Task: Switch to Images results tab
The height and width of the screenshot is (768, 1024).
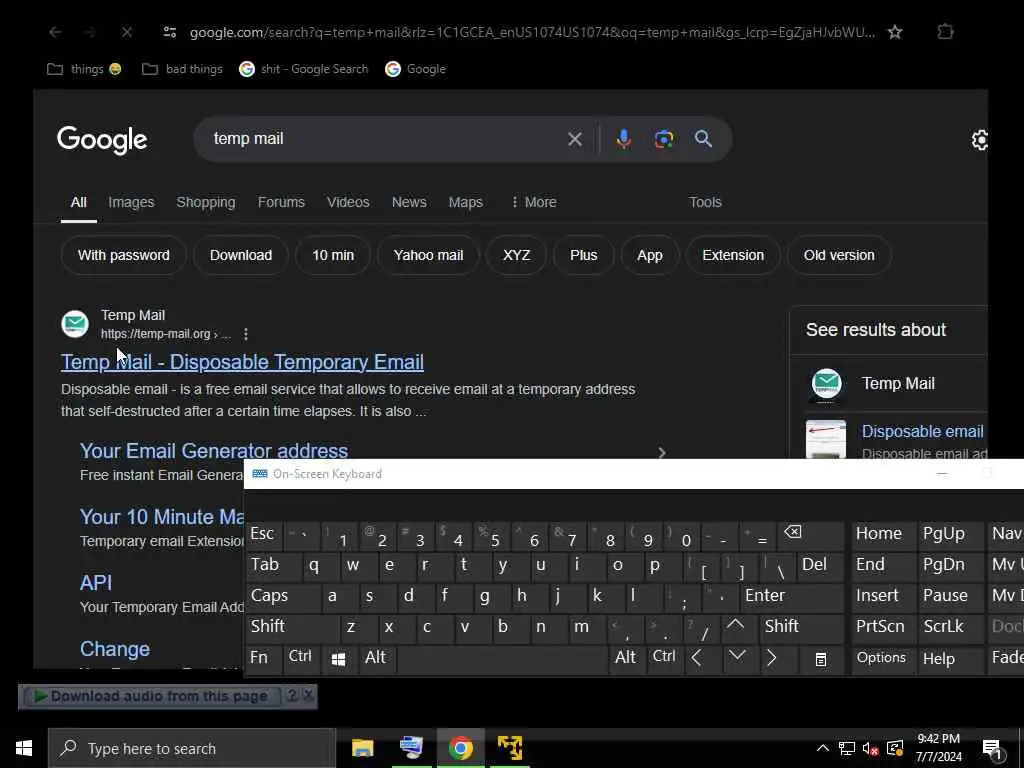Action: coord(131,202)
